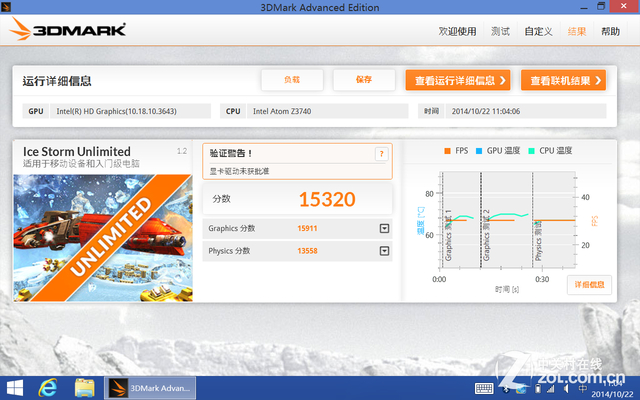Click the 3DMark icon in the title bar

point(6,7)
